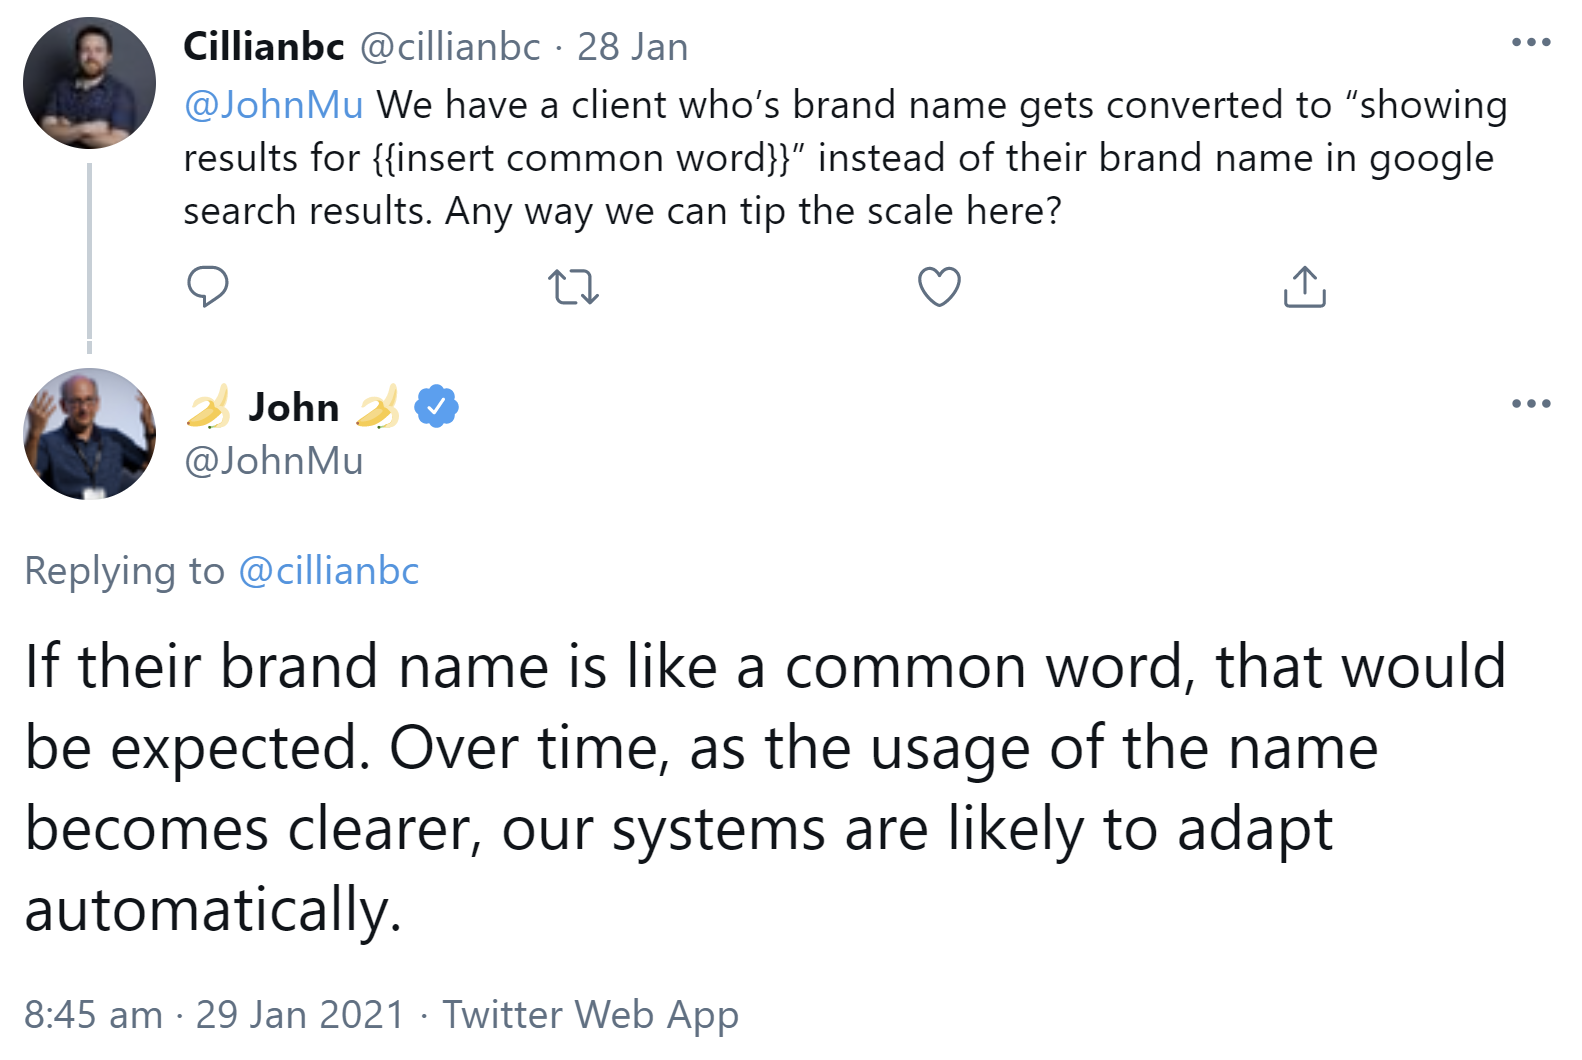
Task: Open Cillianbc's profile picture
Action: [x=89, y=83]
